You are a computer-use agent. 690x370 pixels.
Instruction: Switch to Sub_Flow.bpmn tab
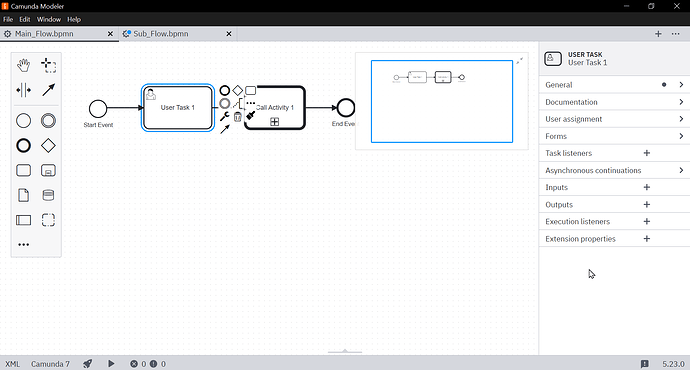[x=161, y=34]
